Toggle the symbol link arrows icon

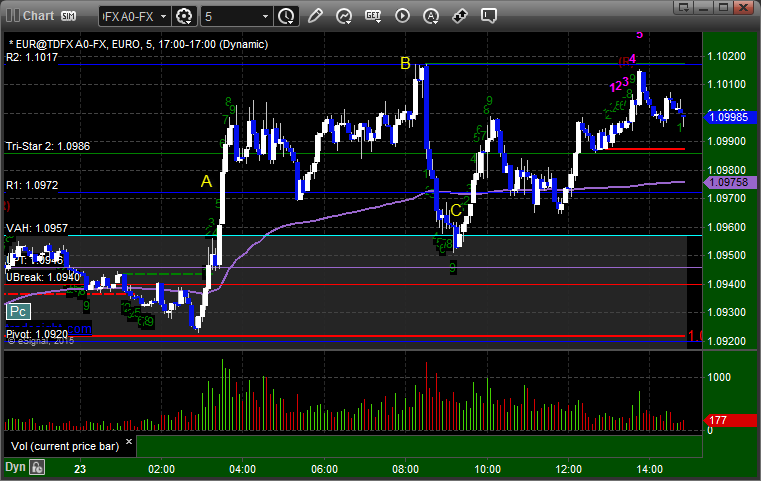point(460,17)
